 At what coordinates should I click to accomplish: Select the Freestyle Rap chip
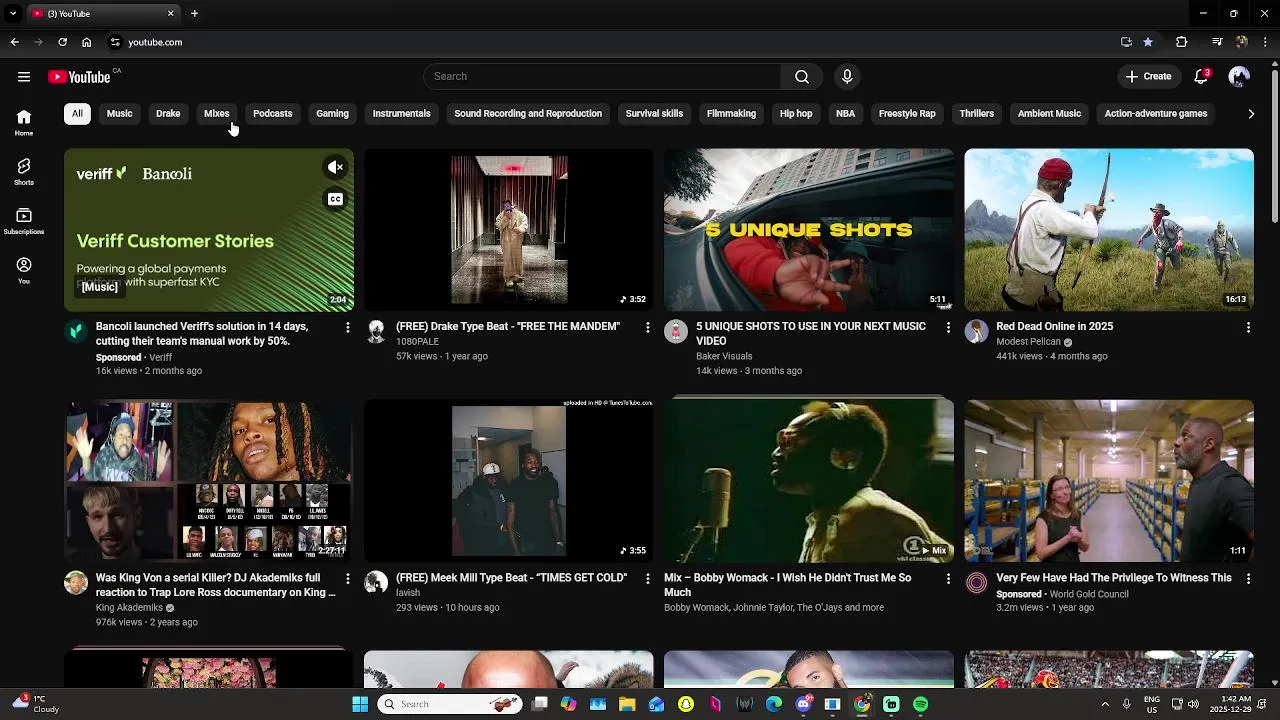[907, 114]
